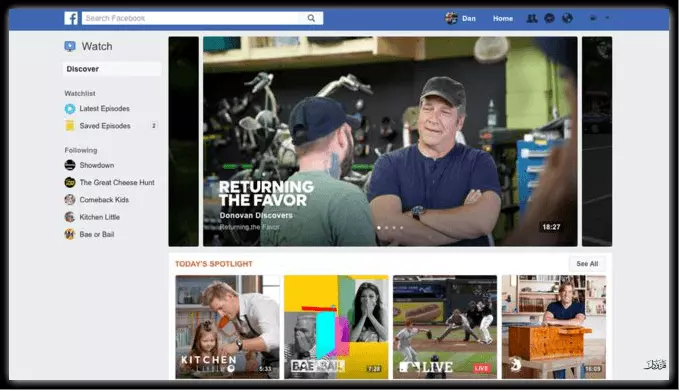Open Kitchen Little from Following
Image resolution: width=679 pixels, height=390 pixels.
click(x=100, y=217)
